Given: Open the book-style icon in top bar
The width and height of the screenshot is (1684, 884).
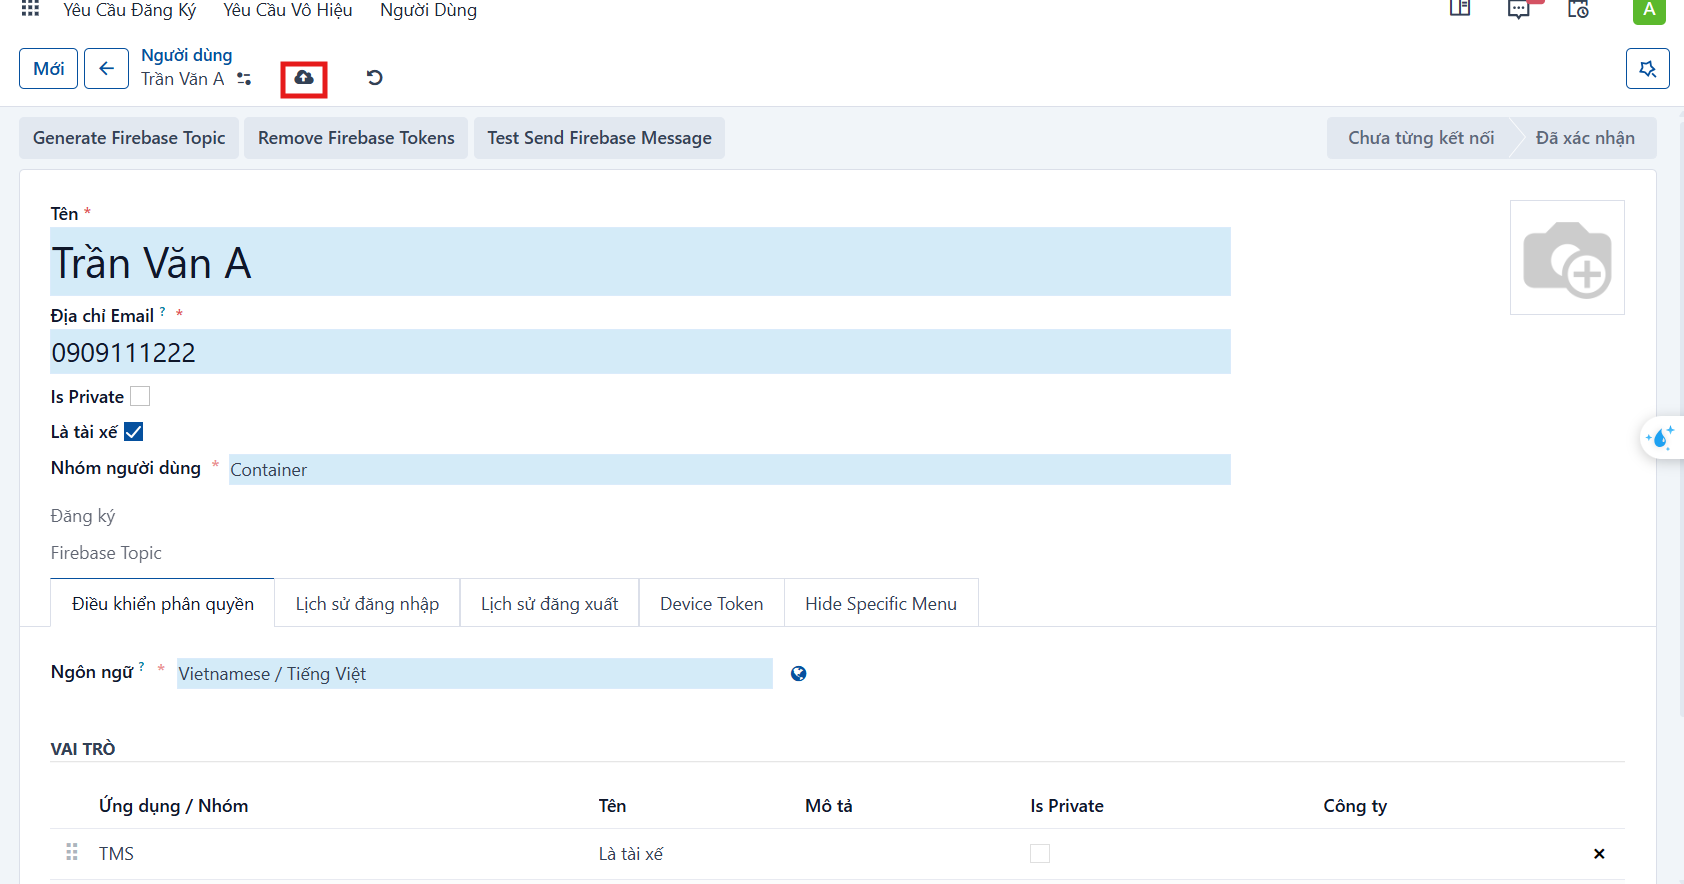Looking at the screenshot, I should coord(1460,9).
